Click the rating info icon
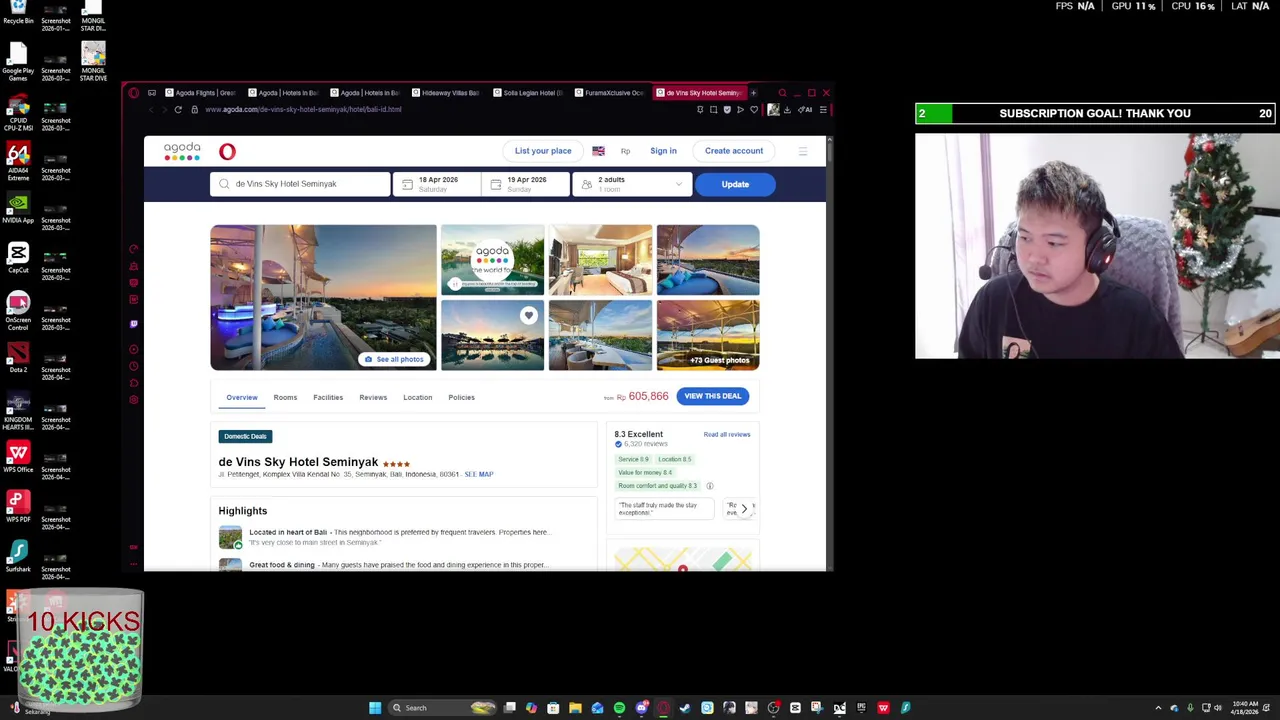Viewport: 1280px width, 720px height. click(709, 486)
